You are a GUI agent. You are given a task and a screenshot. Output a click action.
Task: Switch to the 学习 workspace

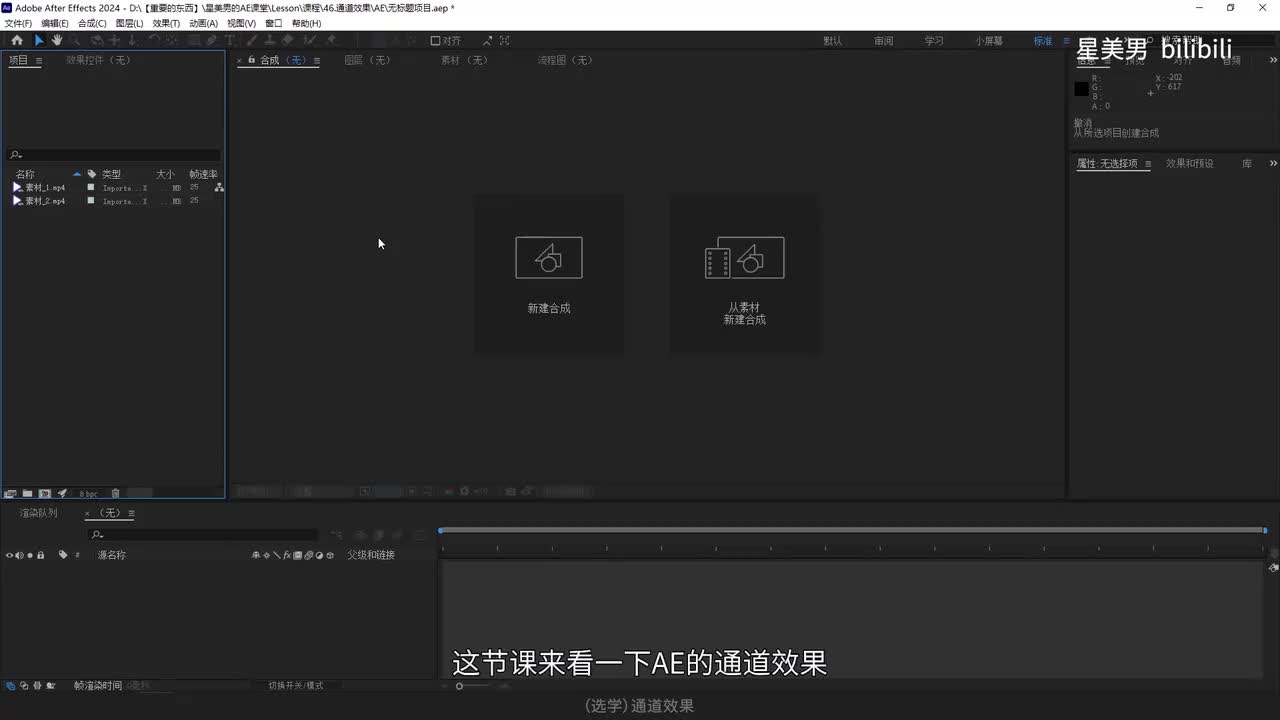click(x=934, y=41)
